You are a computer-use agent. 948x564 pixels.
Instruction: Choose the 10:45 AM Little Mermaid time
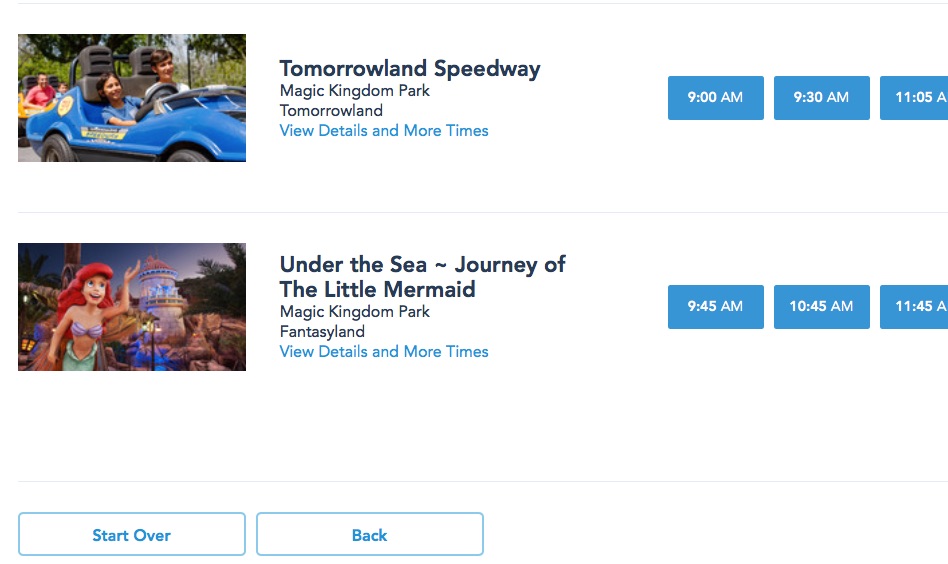tap(821, 307)
